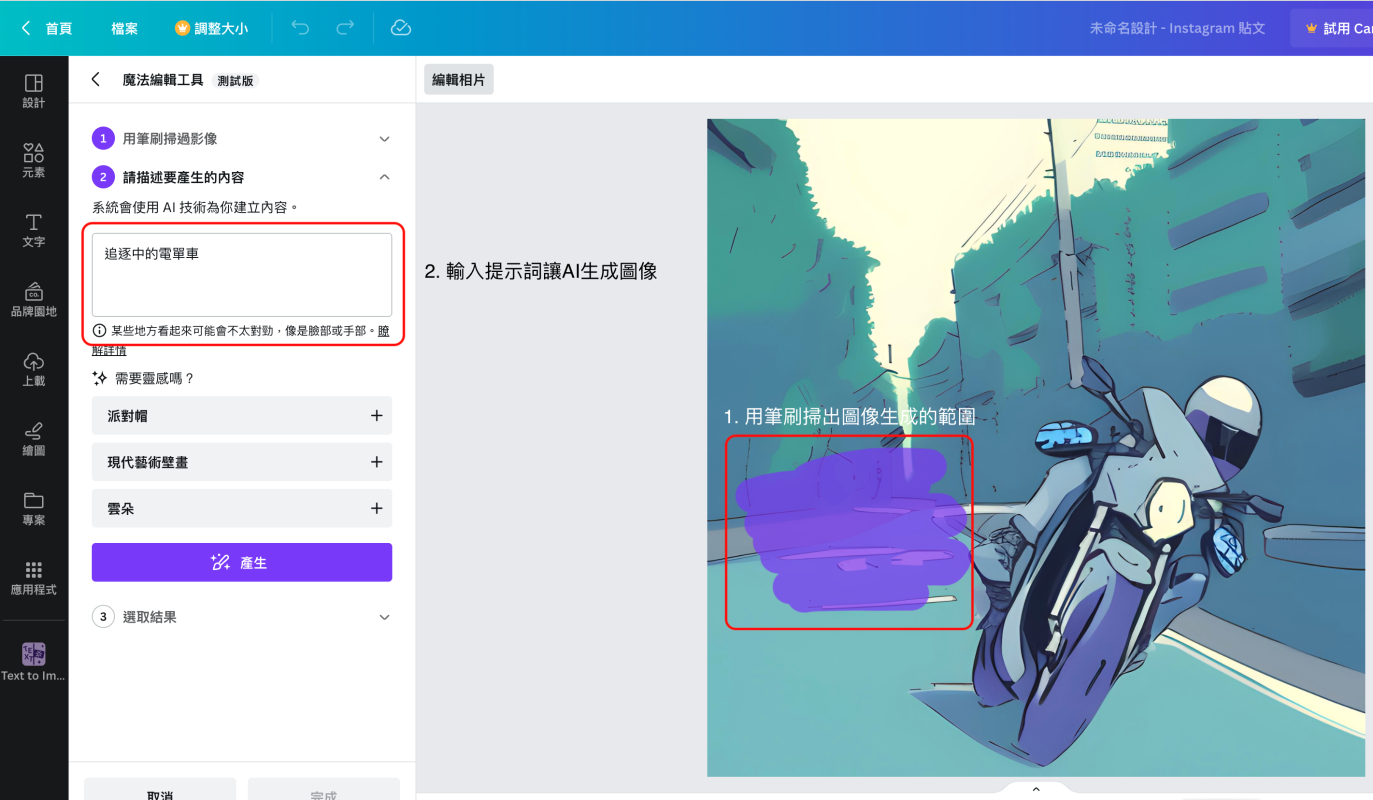
Task: Expand step 3 選取結果 section
Action: click(384, 617)
